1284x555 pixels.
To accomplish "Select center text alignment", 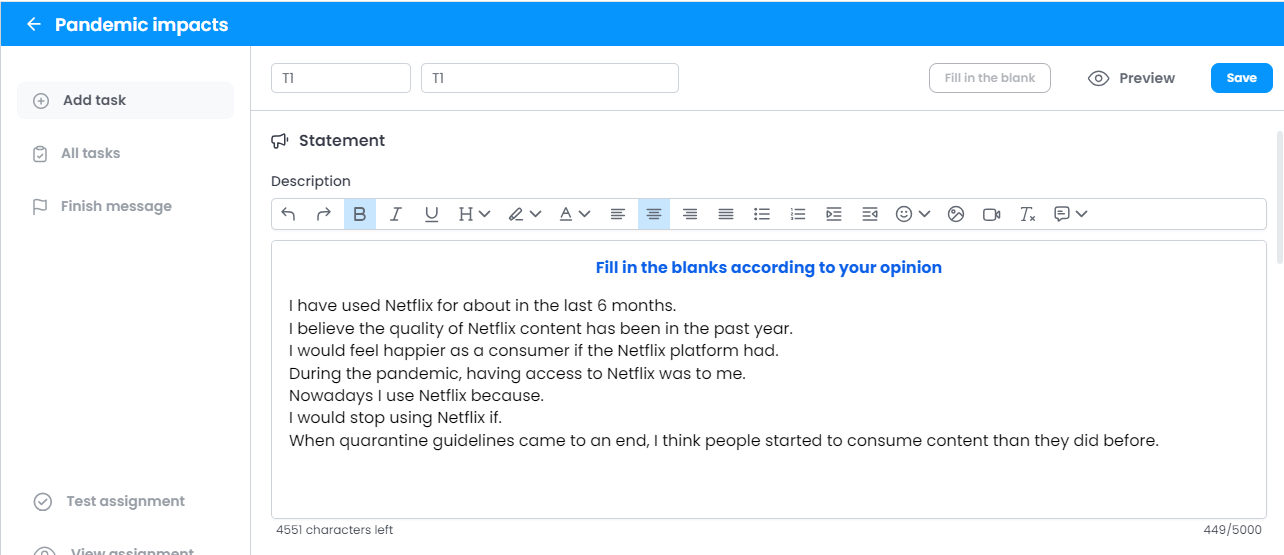I will coord(654,214).
